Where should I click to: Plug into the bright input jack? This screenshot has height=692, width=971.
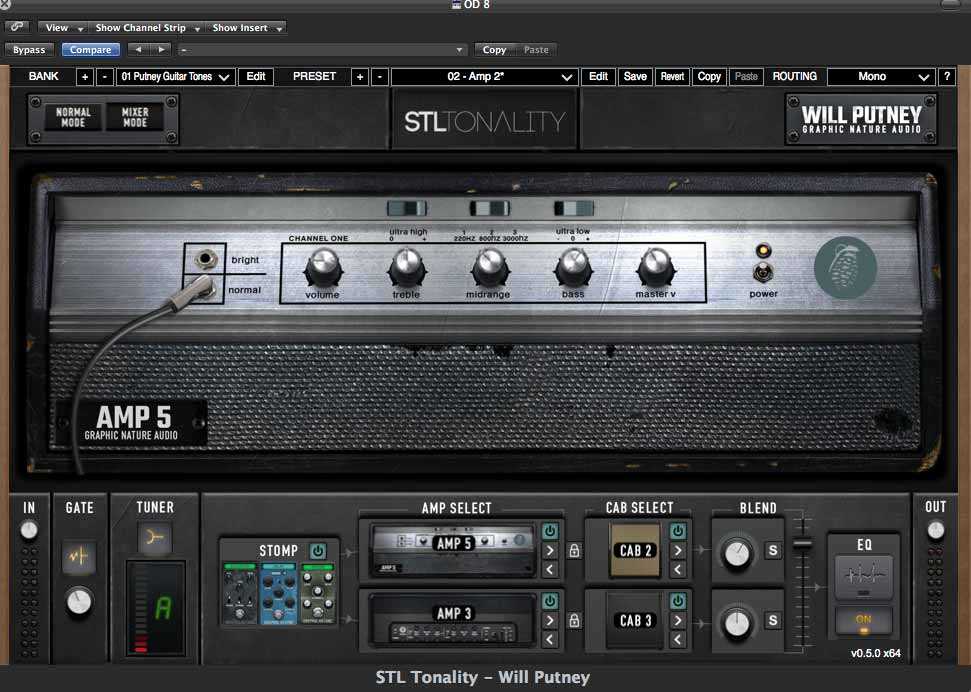click(206, 259)
